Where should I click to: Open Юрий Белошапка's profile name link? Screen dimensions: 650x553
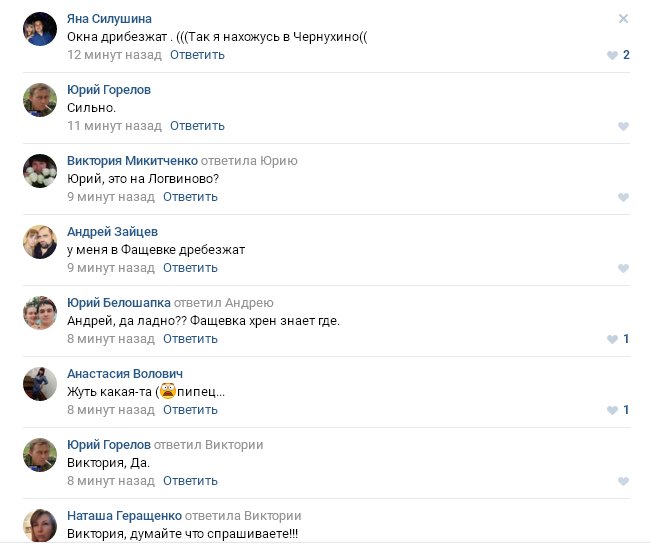pyautogui.click(x=118, y=303)
